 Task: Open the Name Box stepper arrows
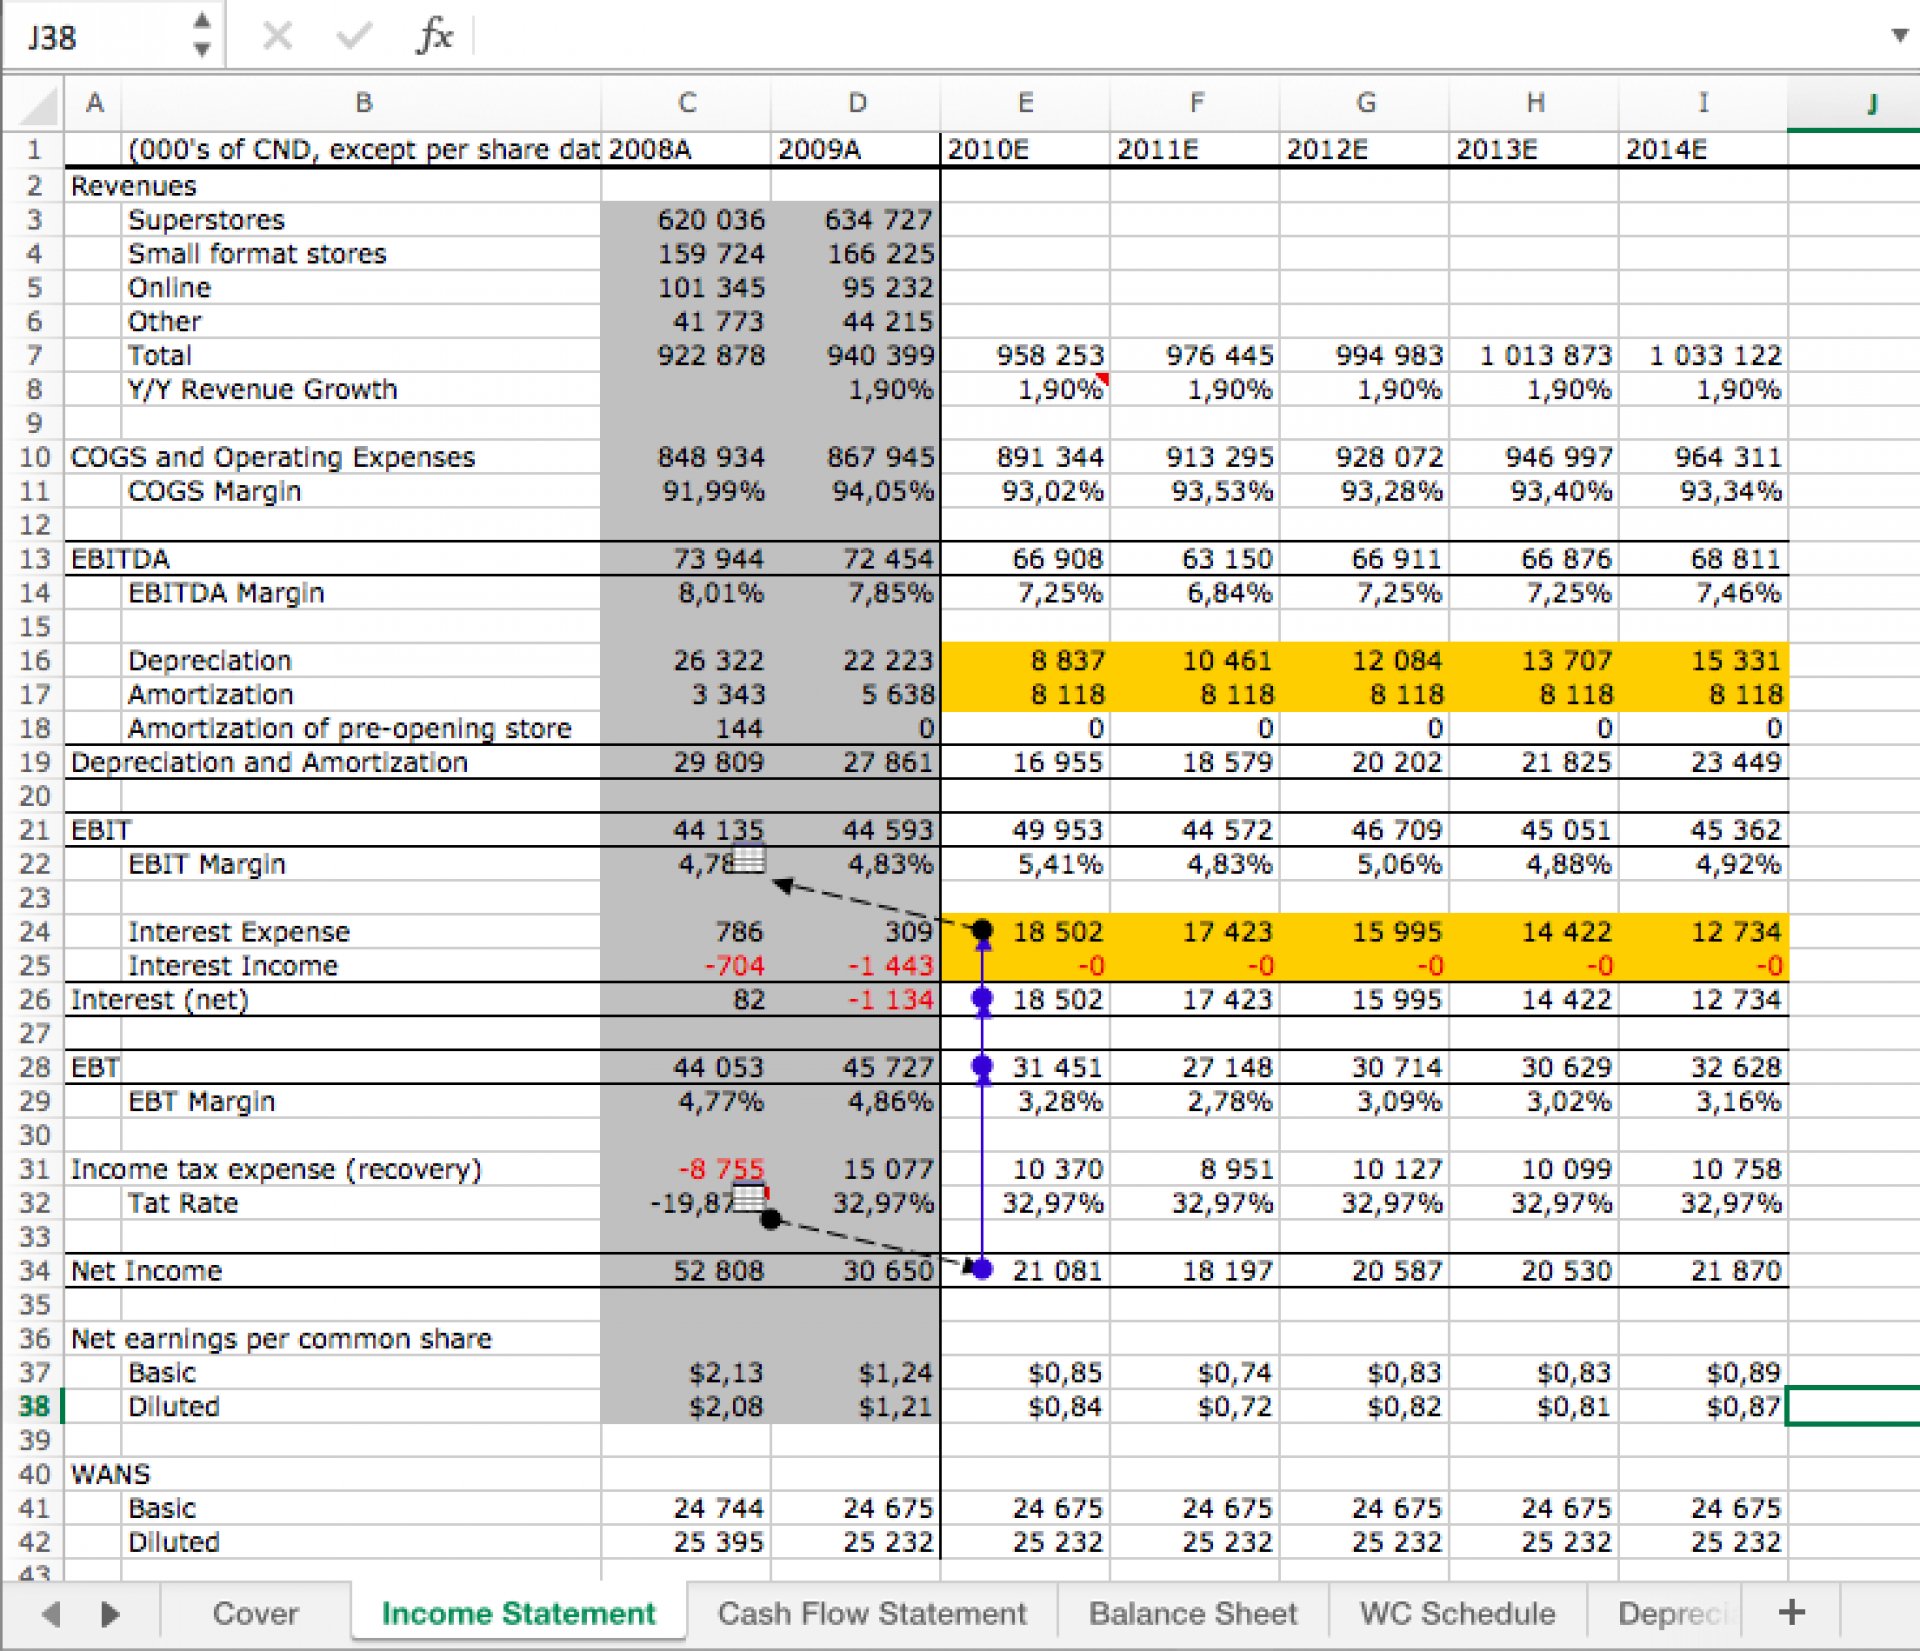tap(202, 35)
